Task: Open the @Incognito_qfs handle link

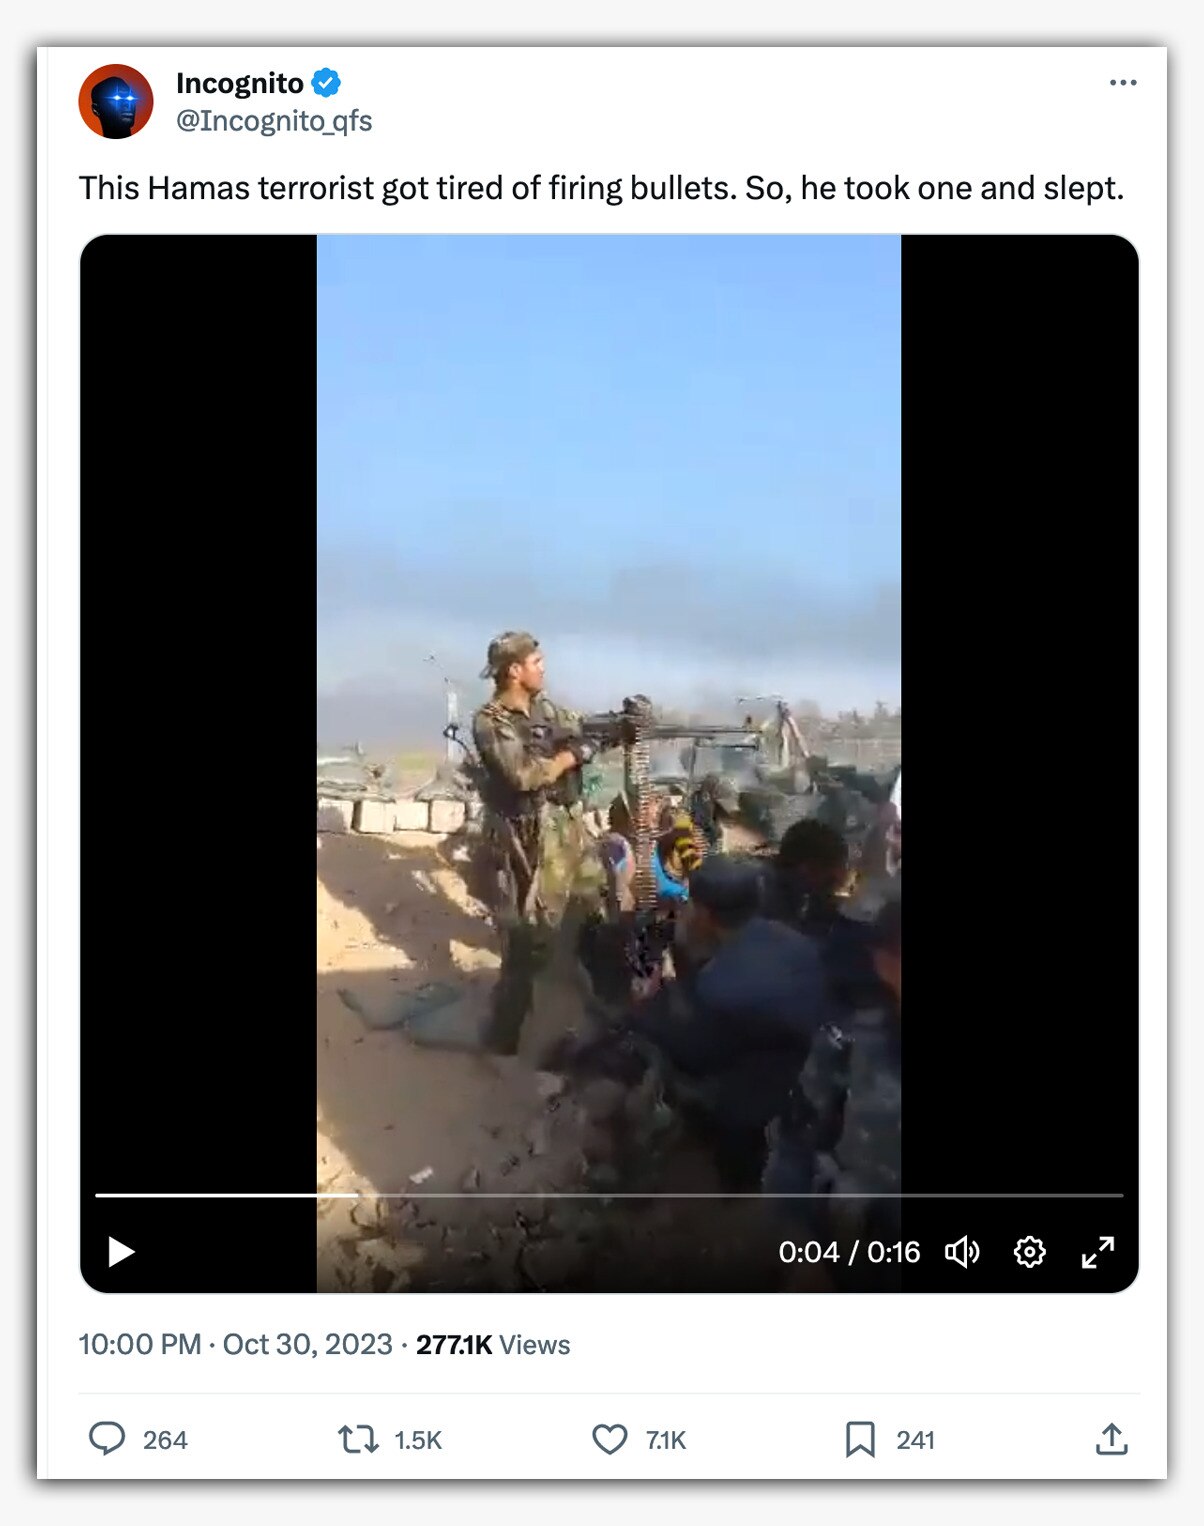Action: click(x=274, y=121)
